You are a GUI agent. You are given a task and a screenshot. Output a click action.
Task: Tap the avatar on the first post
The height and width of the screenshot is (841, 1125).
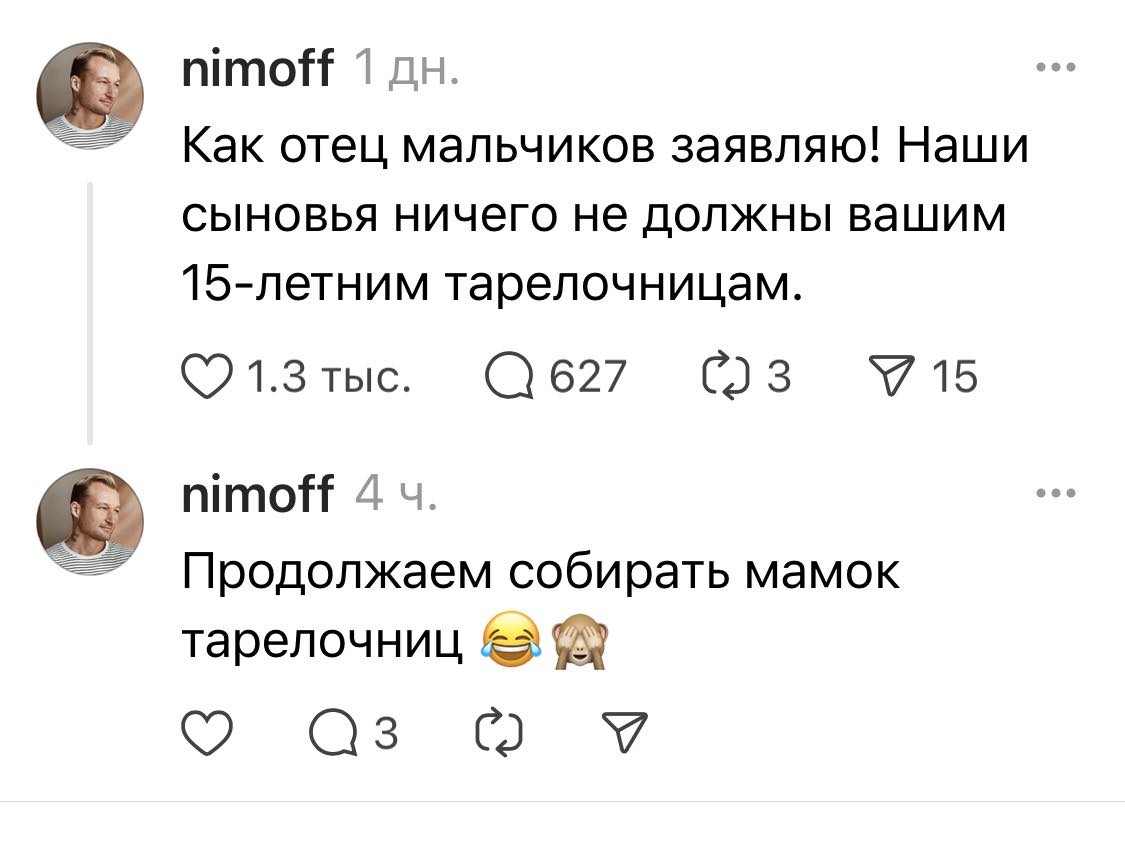[91, 96]
